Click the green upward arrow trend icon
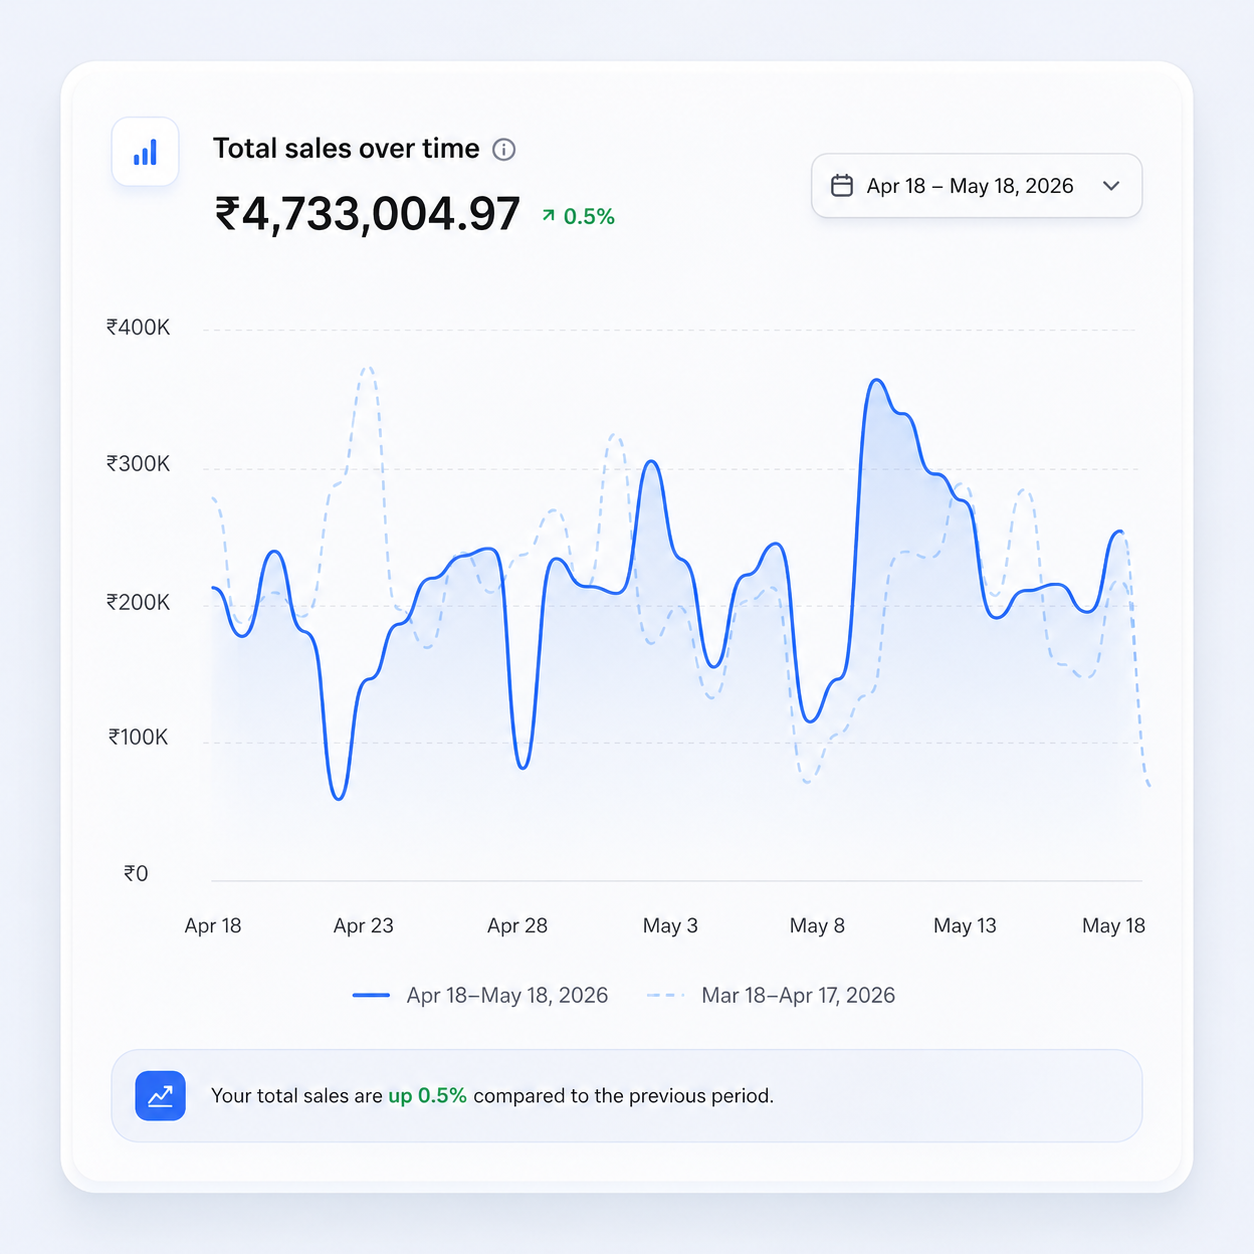The width and height of the screenshot is (1254, 1254). pos(548,215)
